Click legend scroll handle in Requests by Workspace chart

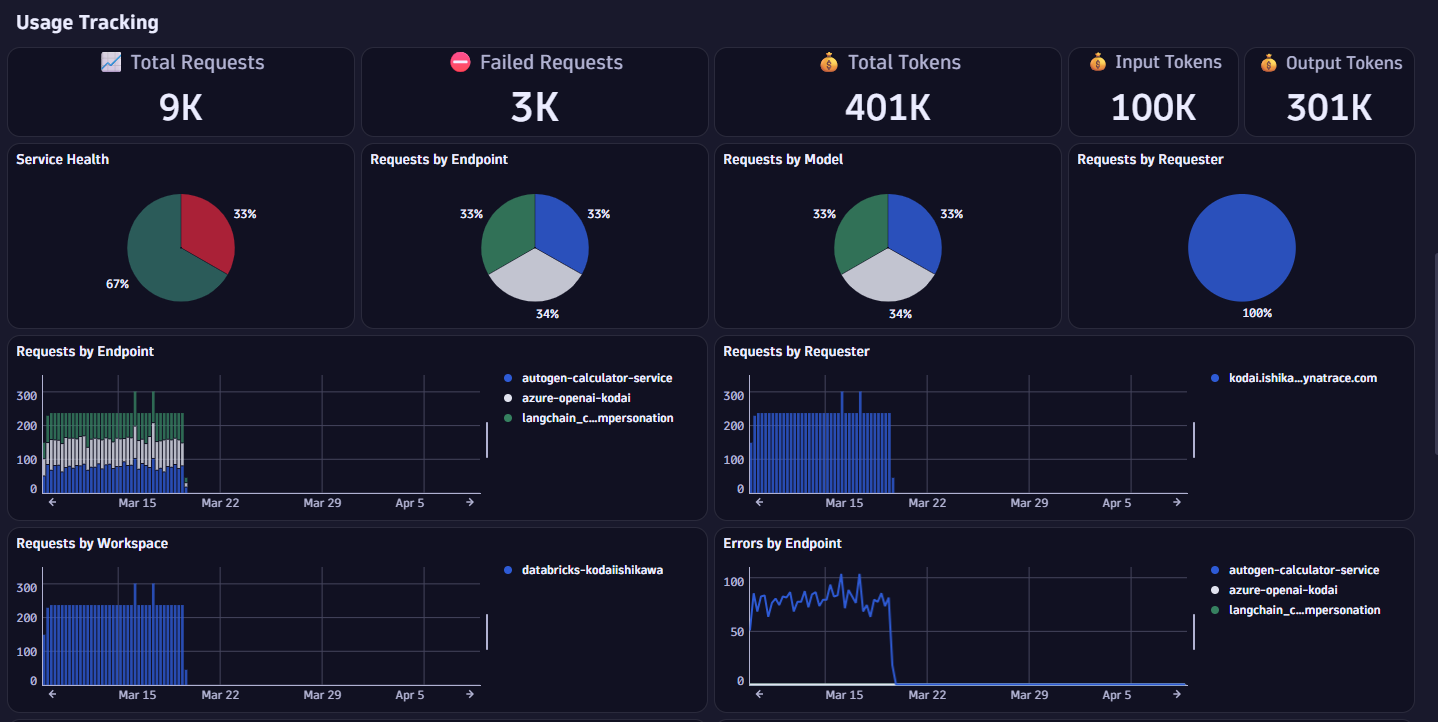(487, 632)
